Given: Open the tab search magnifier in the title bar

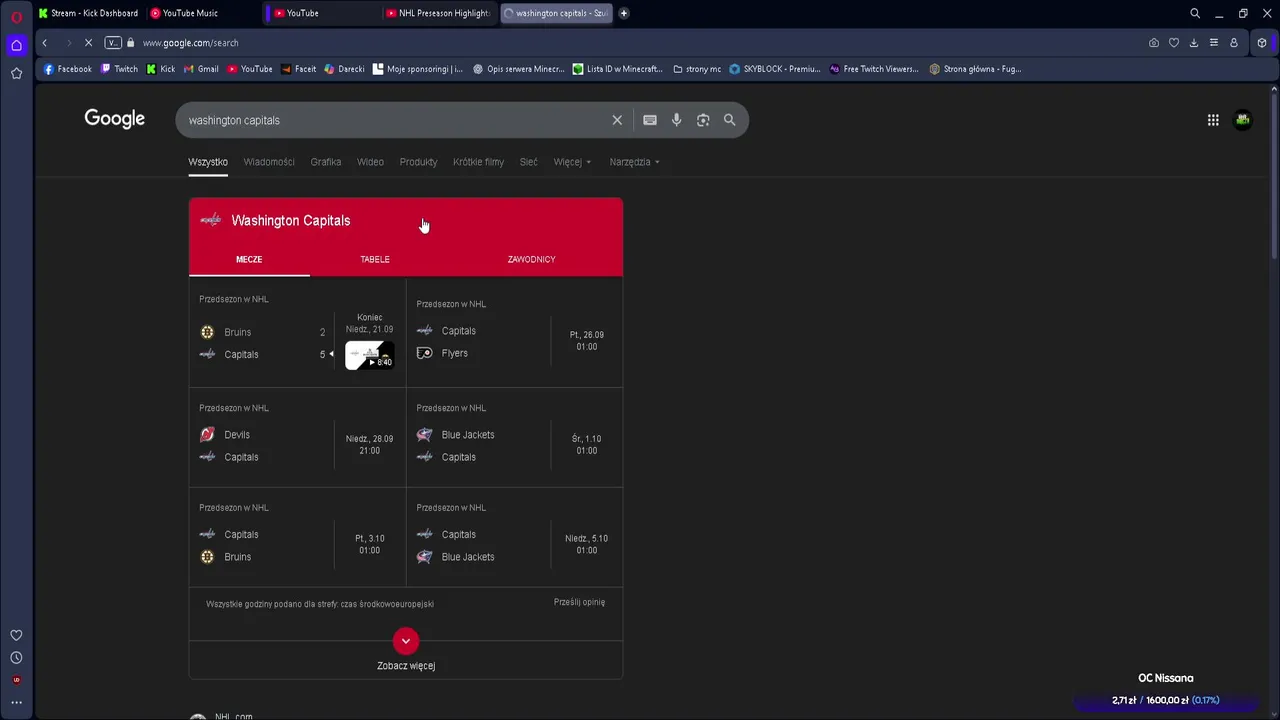Looking at the screenshot, I should point(1195,13).
